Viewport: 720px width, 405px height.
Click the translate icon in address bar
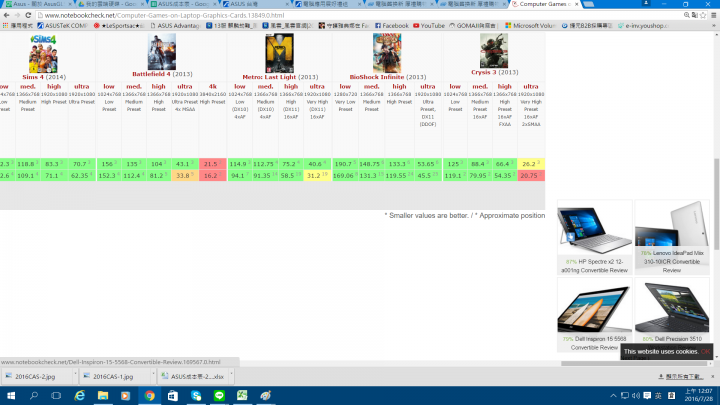pyautogui.click(x=694, y=15)
